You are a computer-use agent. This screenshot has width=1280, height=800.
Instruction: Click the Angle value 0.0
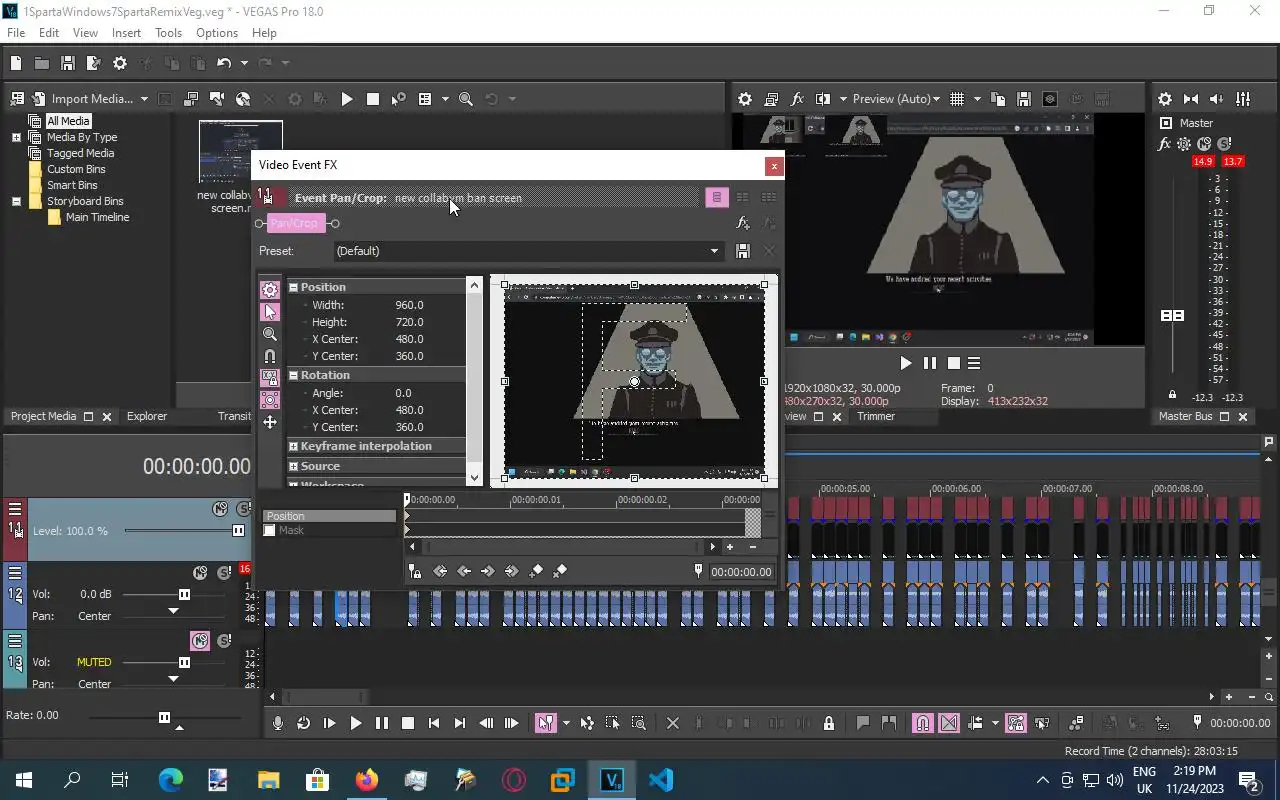tap(403, 393)
